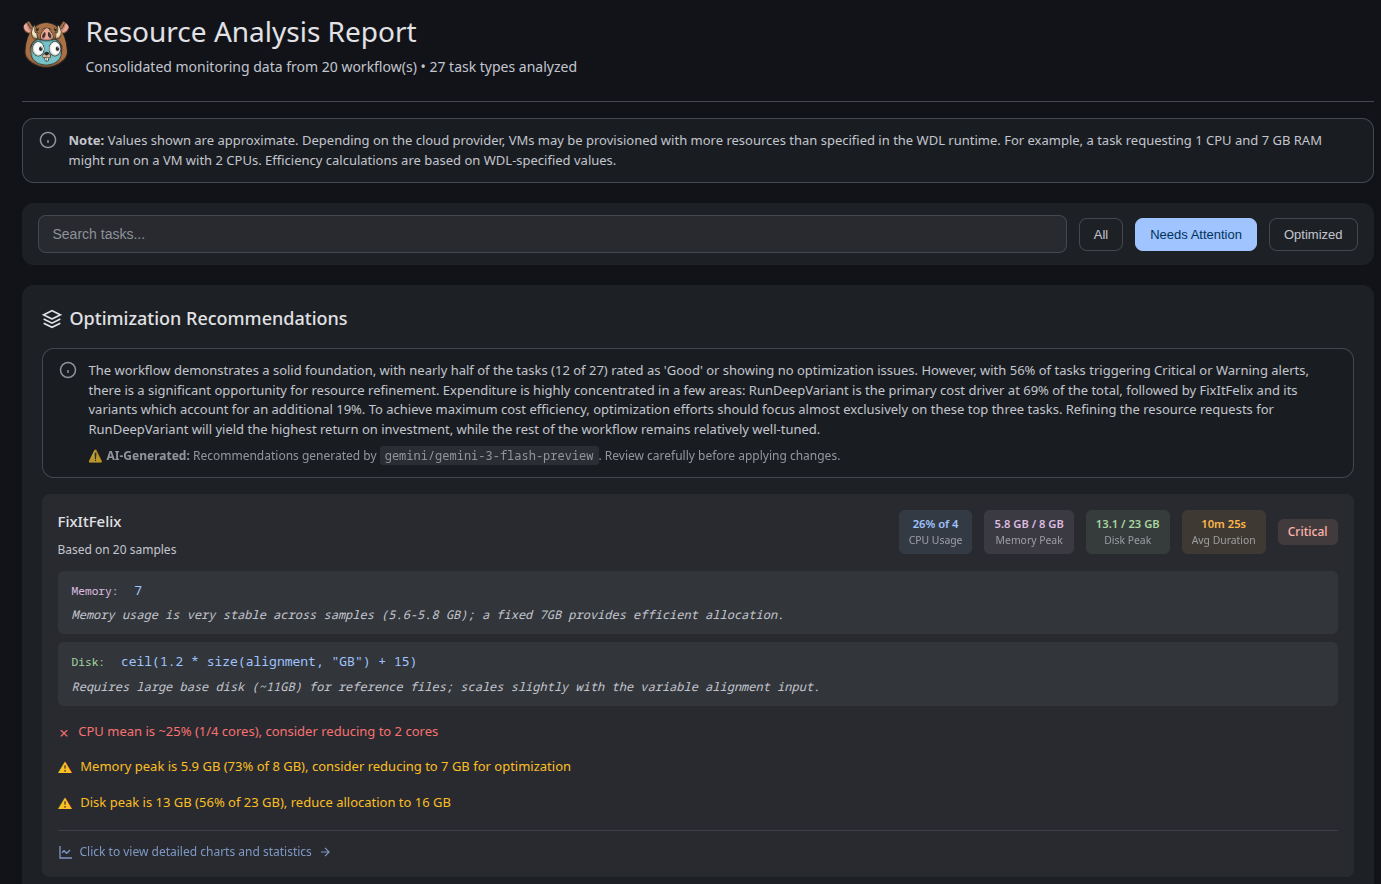The width and height of the screenshot is (1381, 884).
Task: Click the warning icon beside Disk peak message
Action: [65, 803]
